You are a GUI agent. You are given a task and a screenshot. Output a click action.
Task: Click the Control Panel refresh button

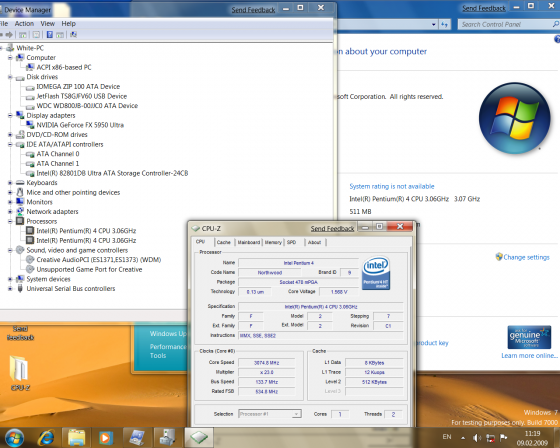[x=445, y=24]
